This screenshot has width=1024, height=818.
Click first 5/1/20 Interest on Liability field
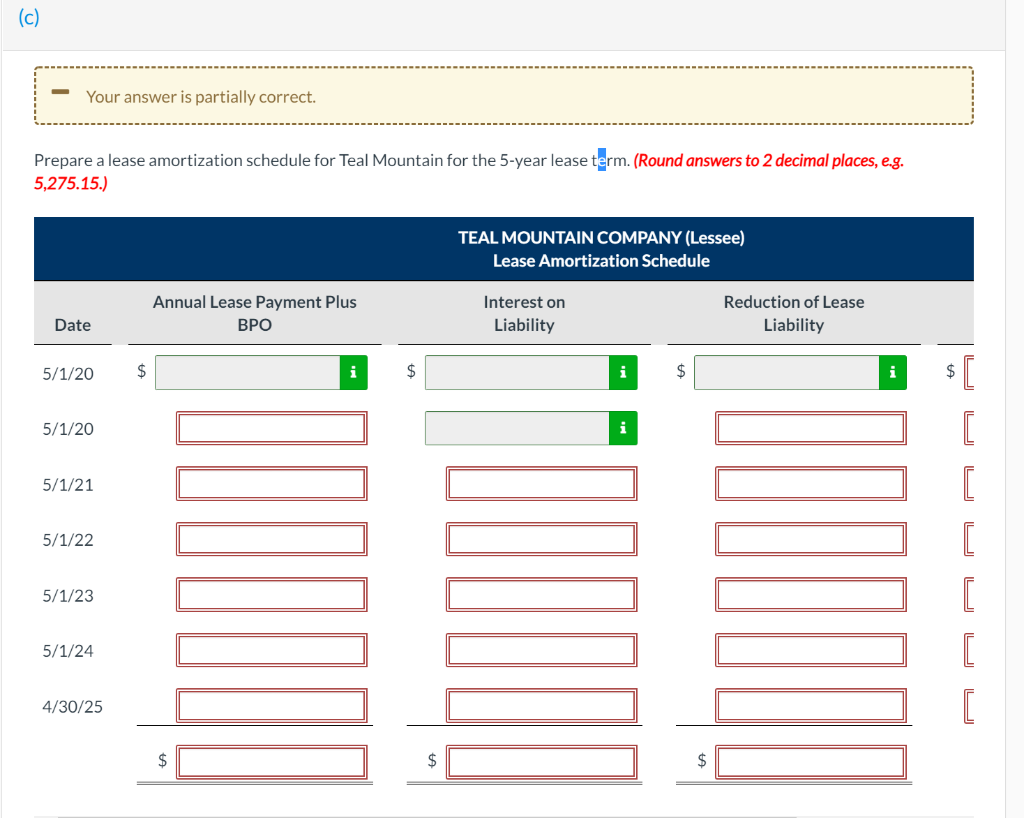517,373
